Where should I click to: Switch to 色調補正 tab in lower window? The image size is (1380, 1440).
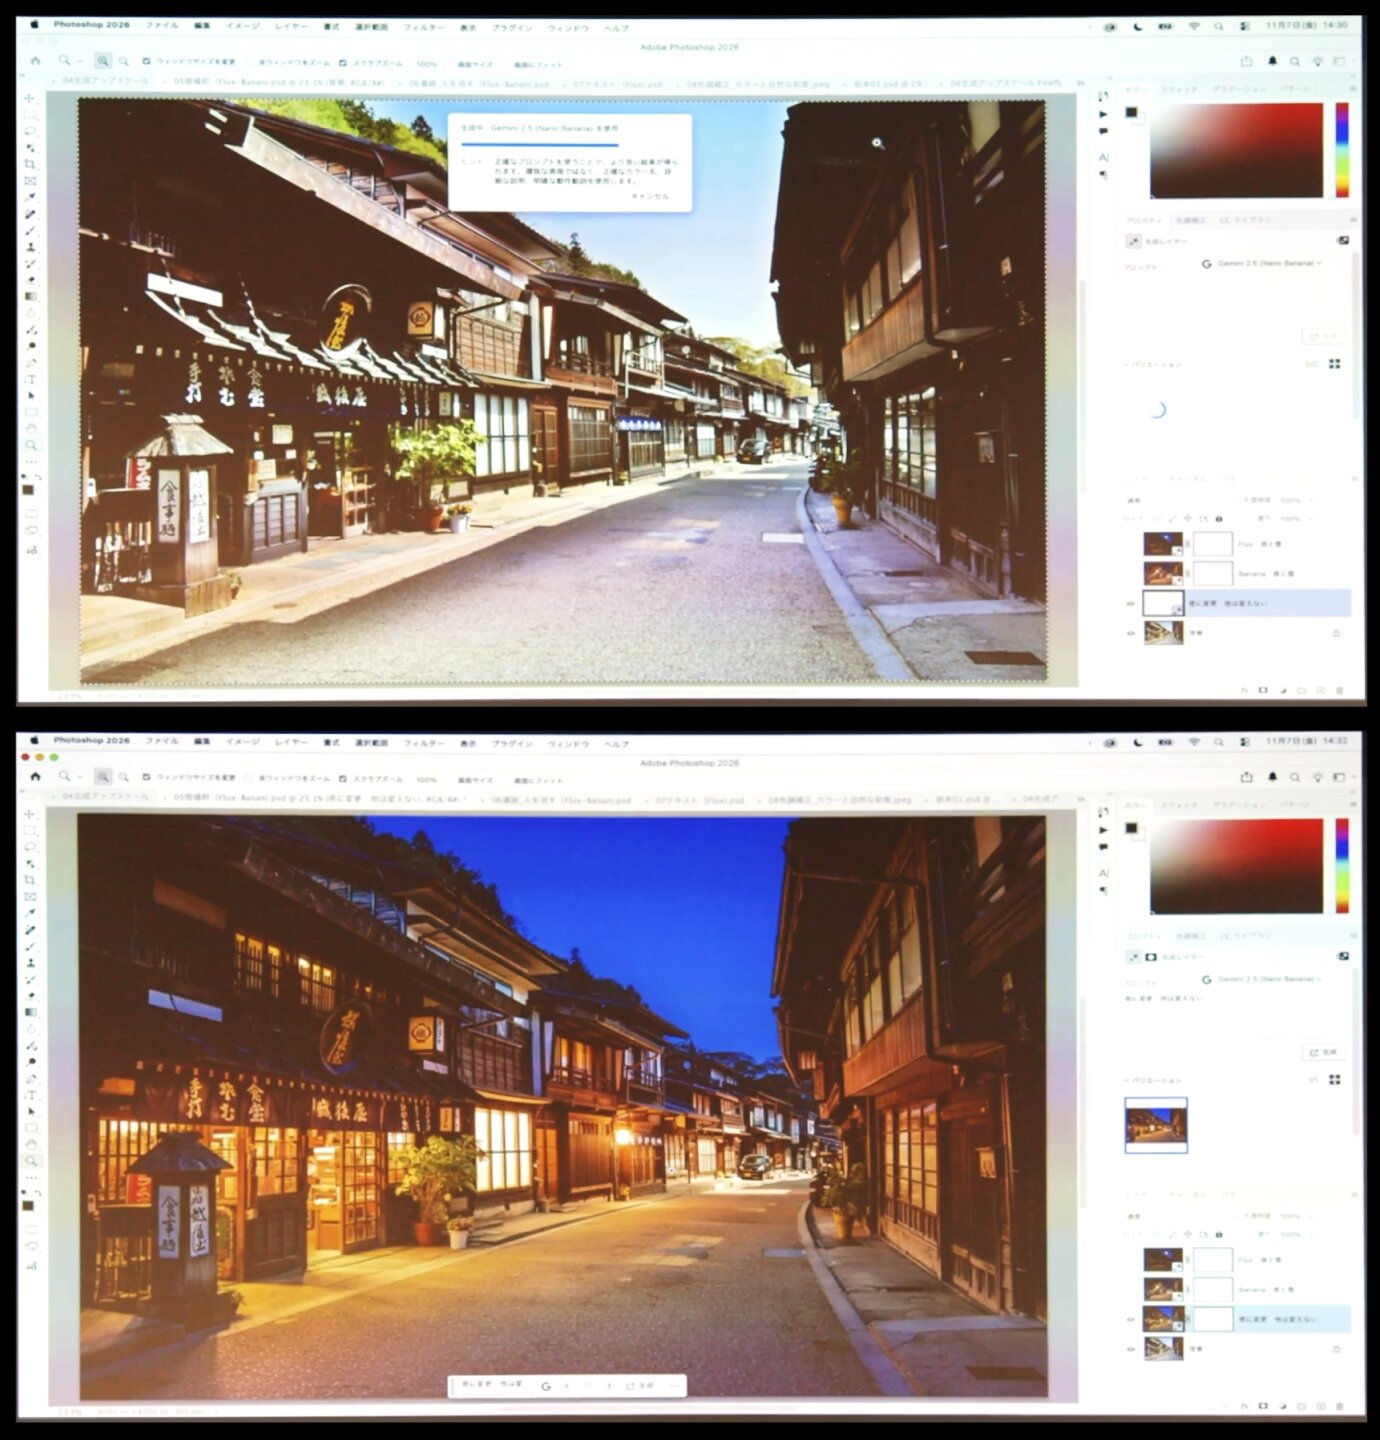[x=1190, y=936]
